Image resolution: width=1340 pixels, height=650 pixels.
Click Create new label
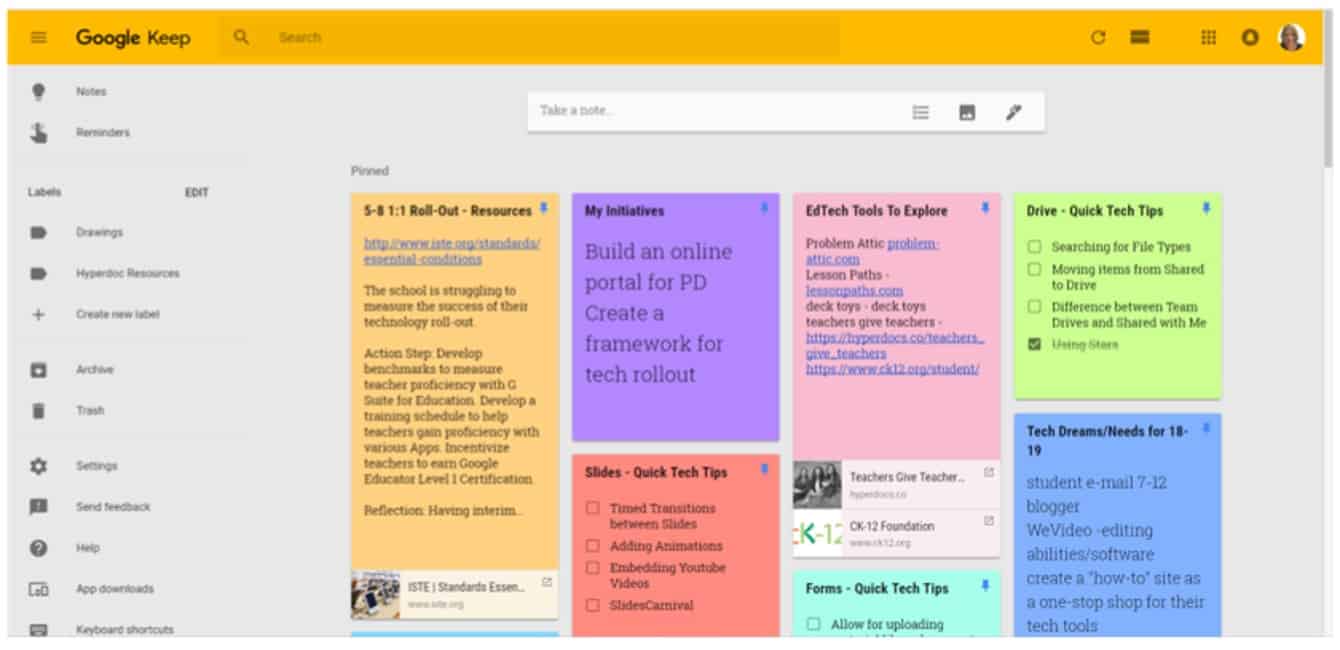pyautogui.click(x=118, y=314)
